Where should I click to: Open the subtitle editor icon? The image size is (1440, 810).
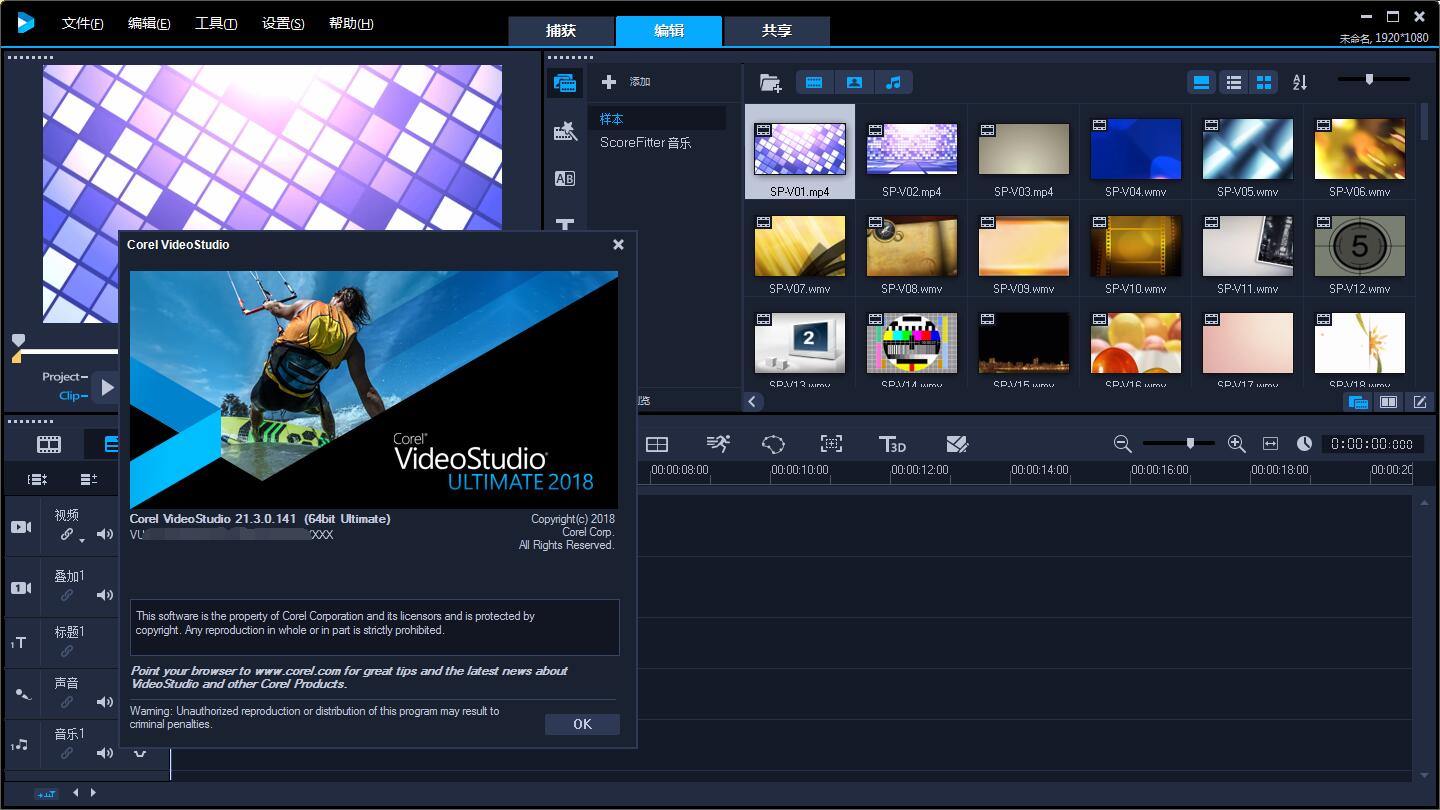pos(957,444)
